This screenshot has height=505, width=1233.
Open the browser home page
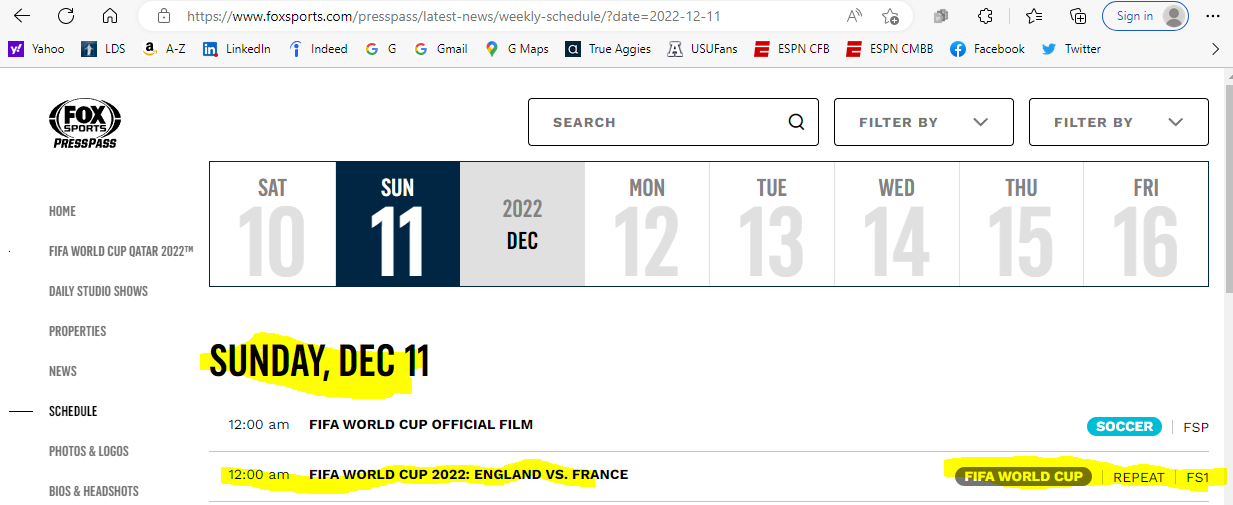point(110,16)
